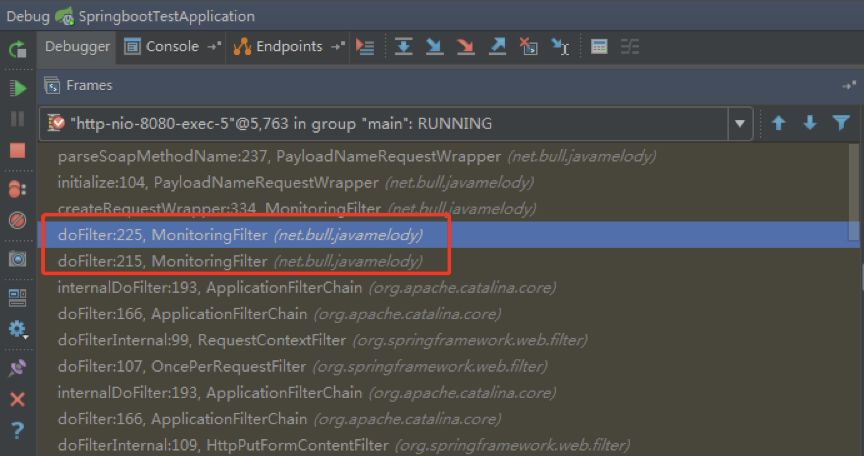864x456 pixels.
Task: Click the Step Out icon
Action: 498,47
